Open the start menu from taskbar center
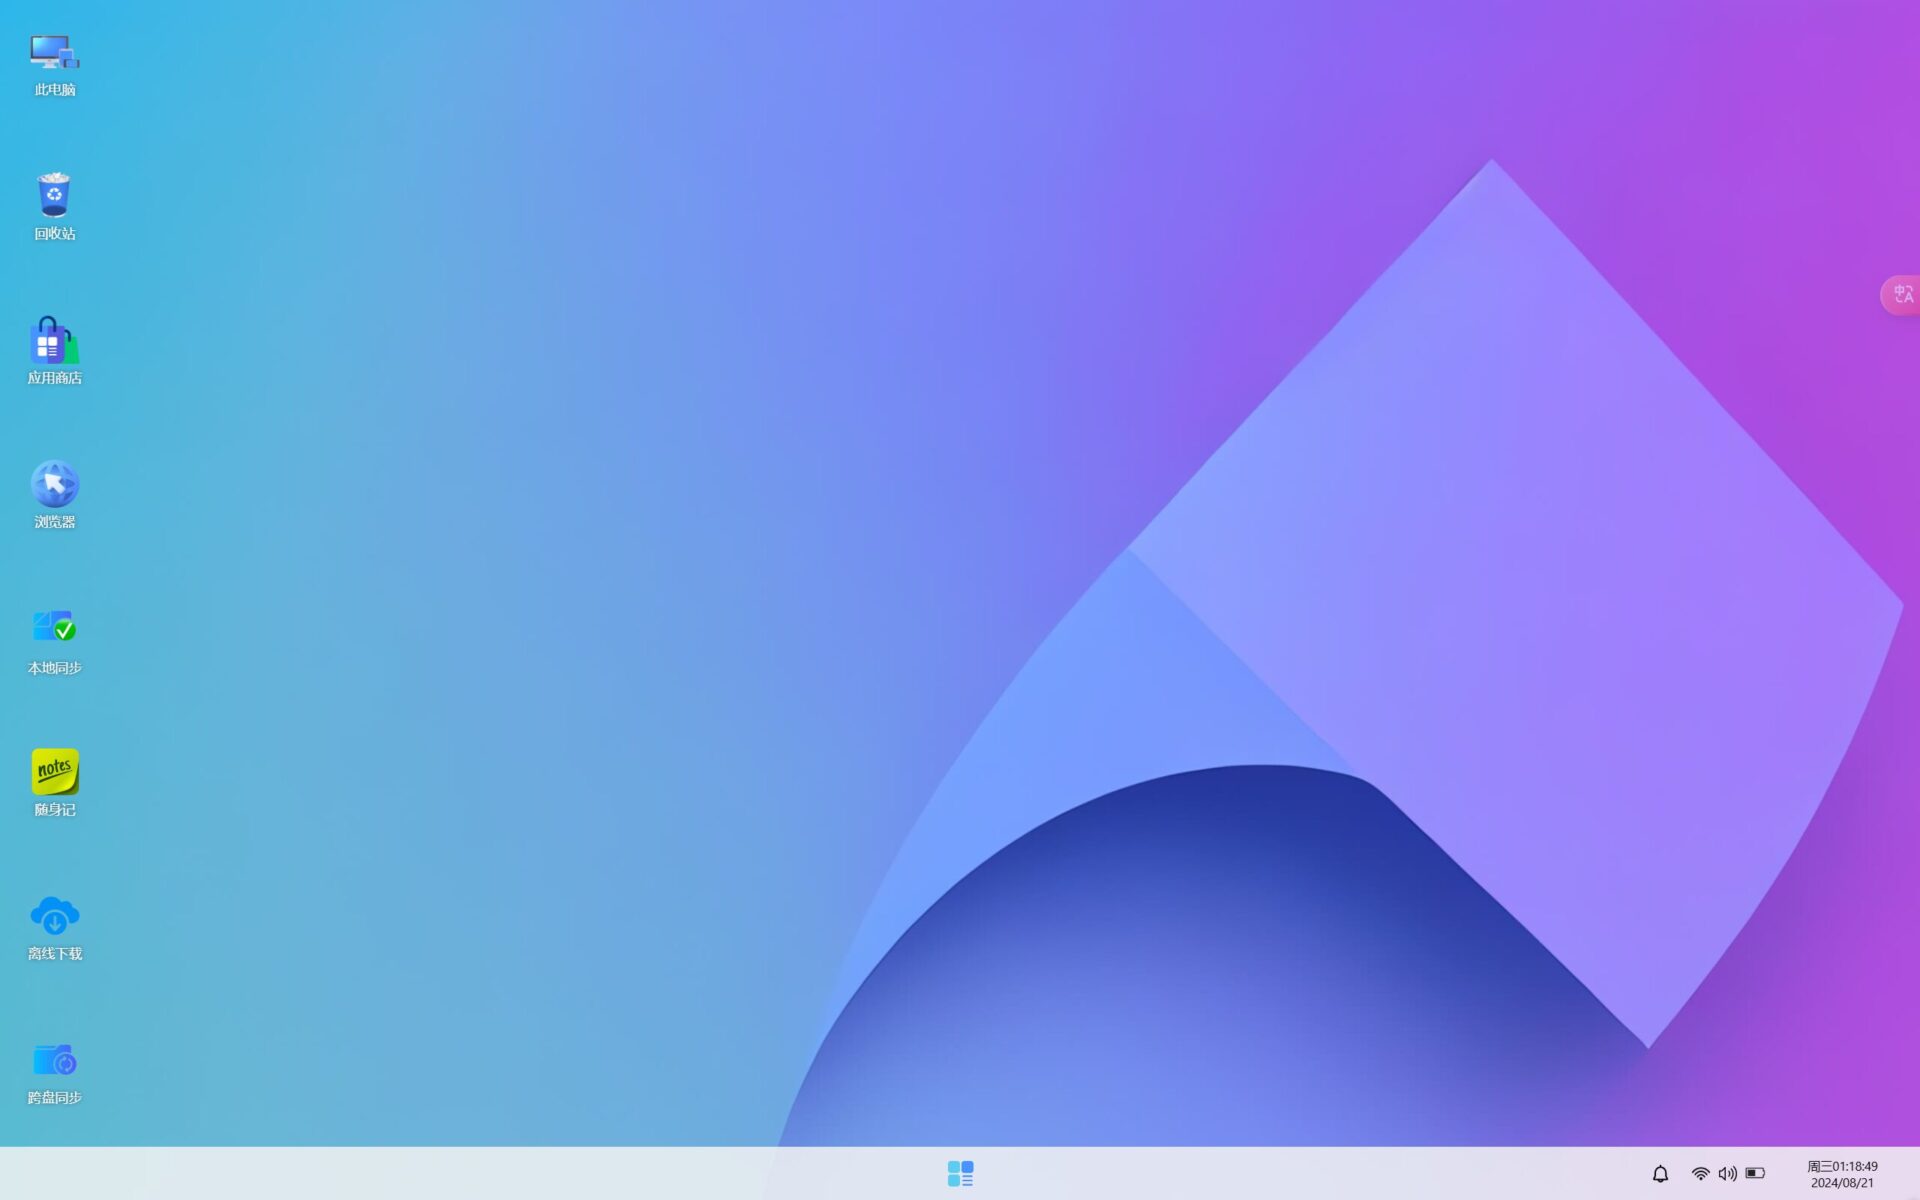Viewport: 1920px width, 1200px height. (x=960, y=1173)
